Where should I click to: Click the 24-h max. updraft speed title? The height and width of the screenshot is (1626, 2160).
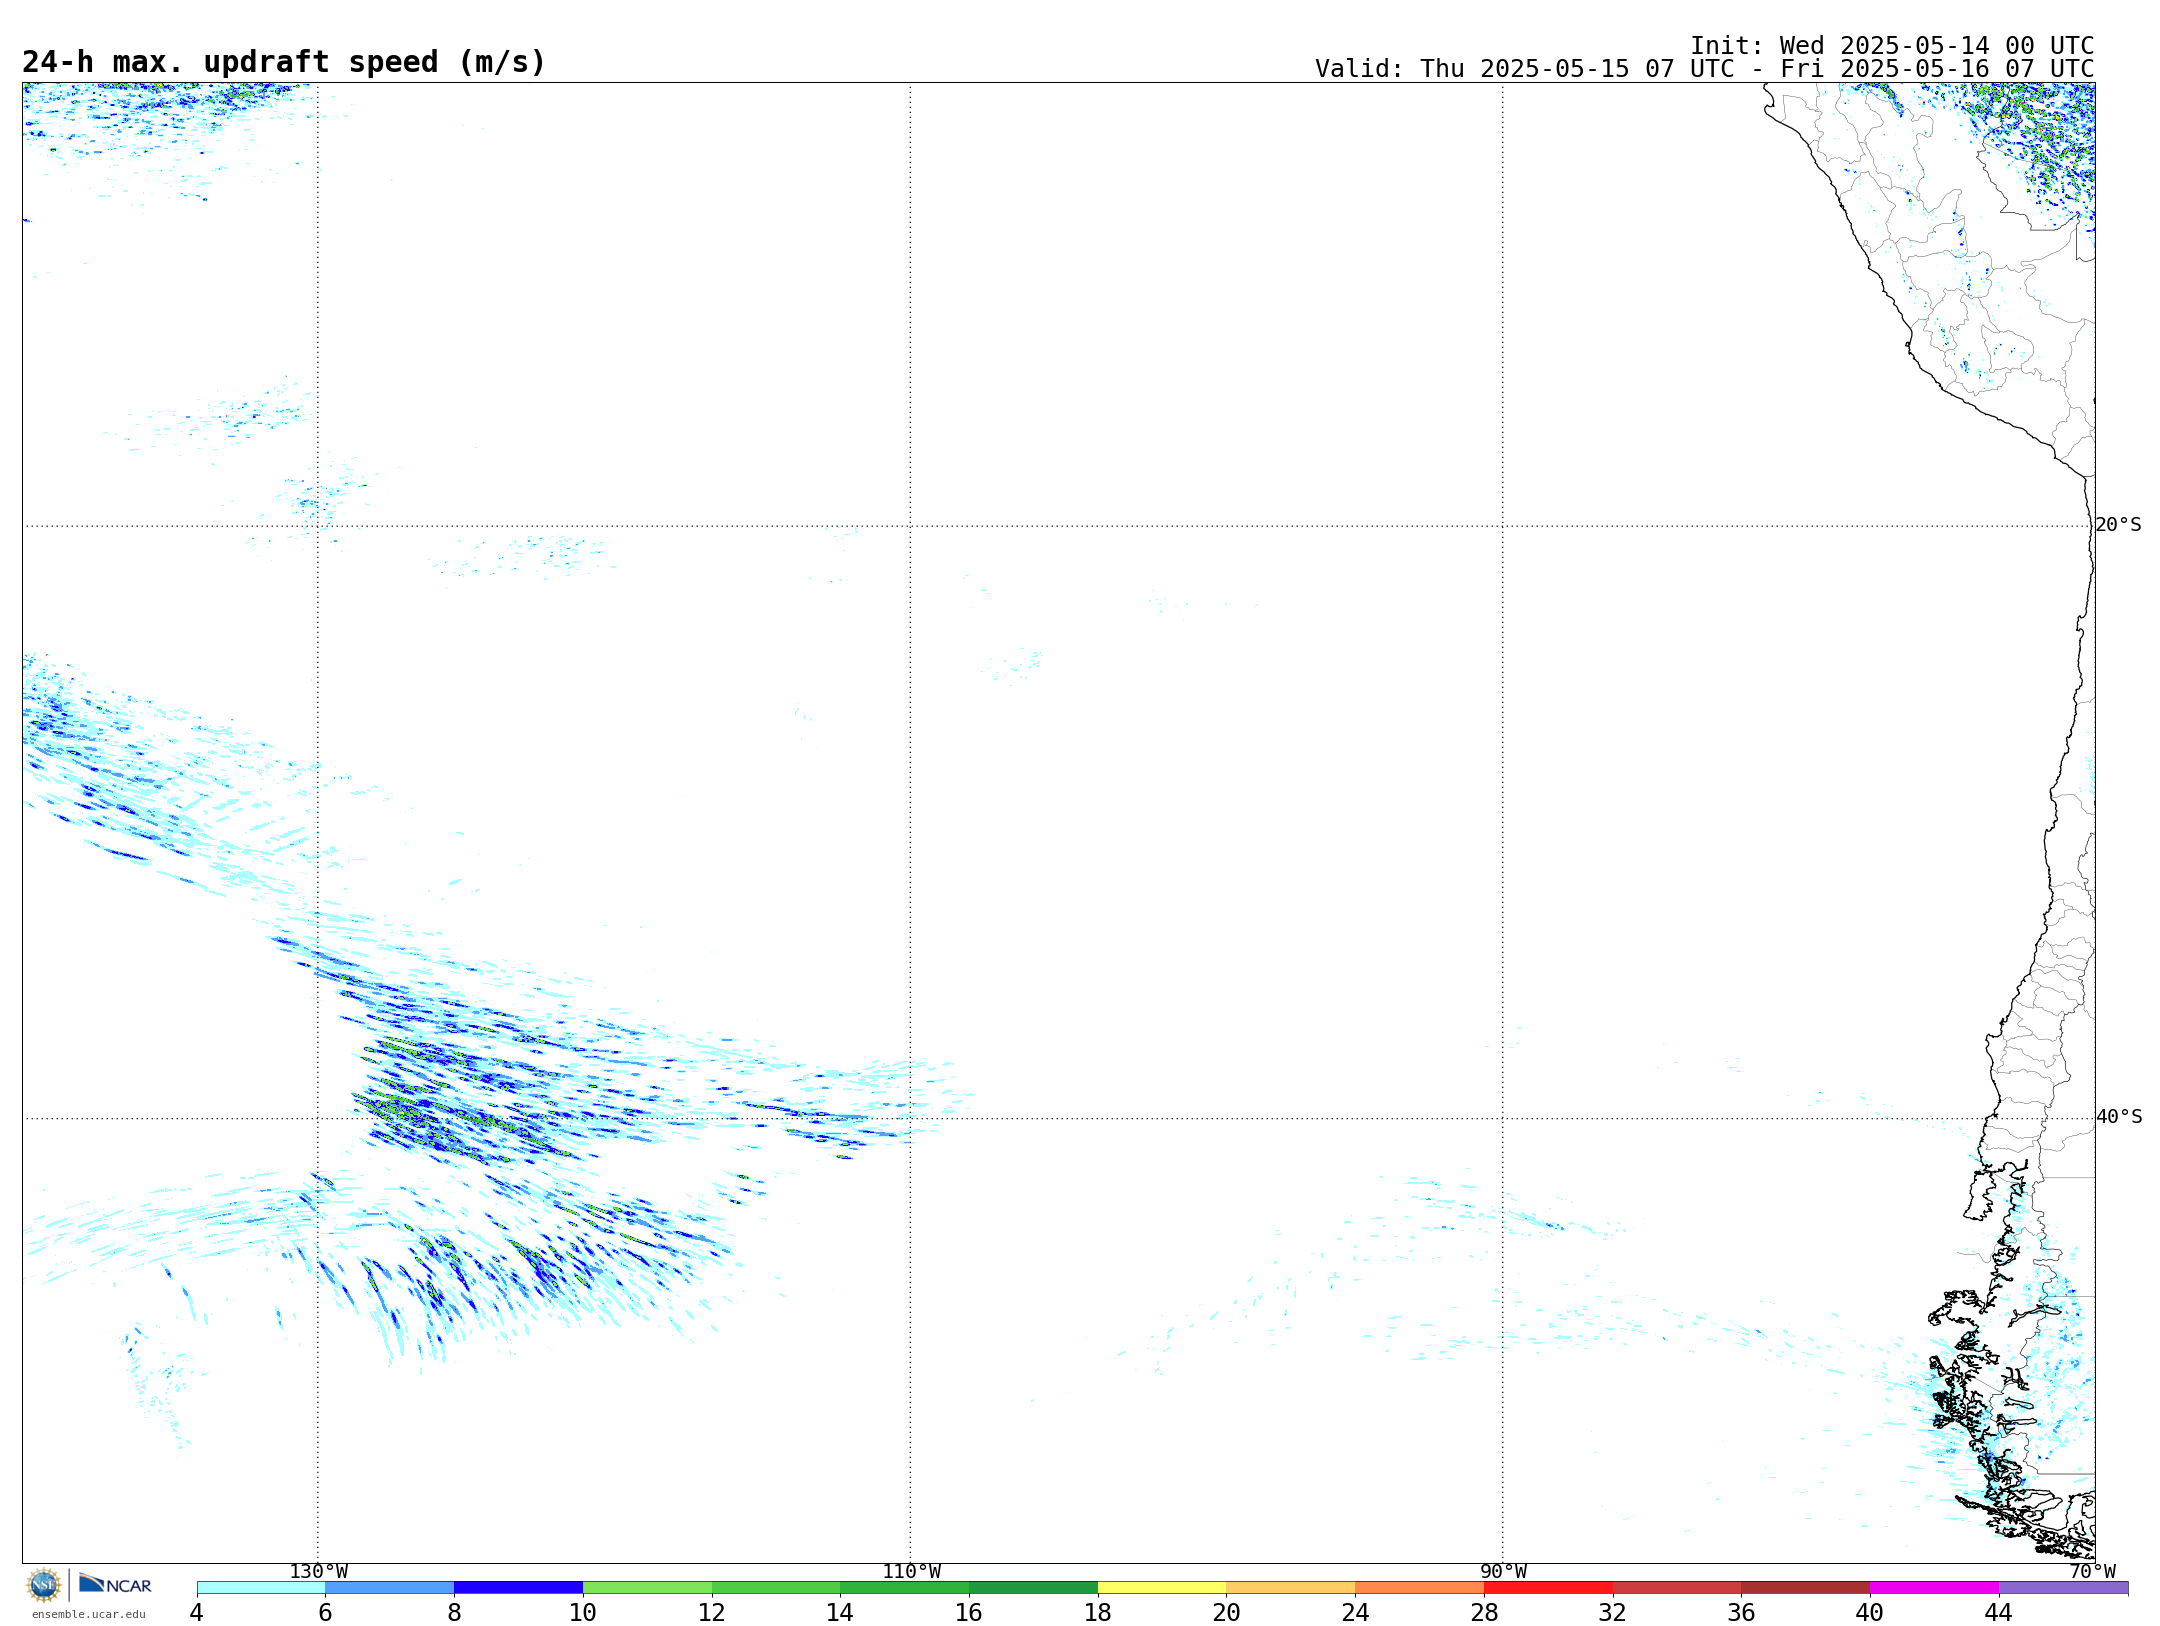tap(284, 63)
